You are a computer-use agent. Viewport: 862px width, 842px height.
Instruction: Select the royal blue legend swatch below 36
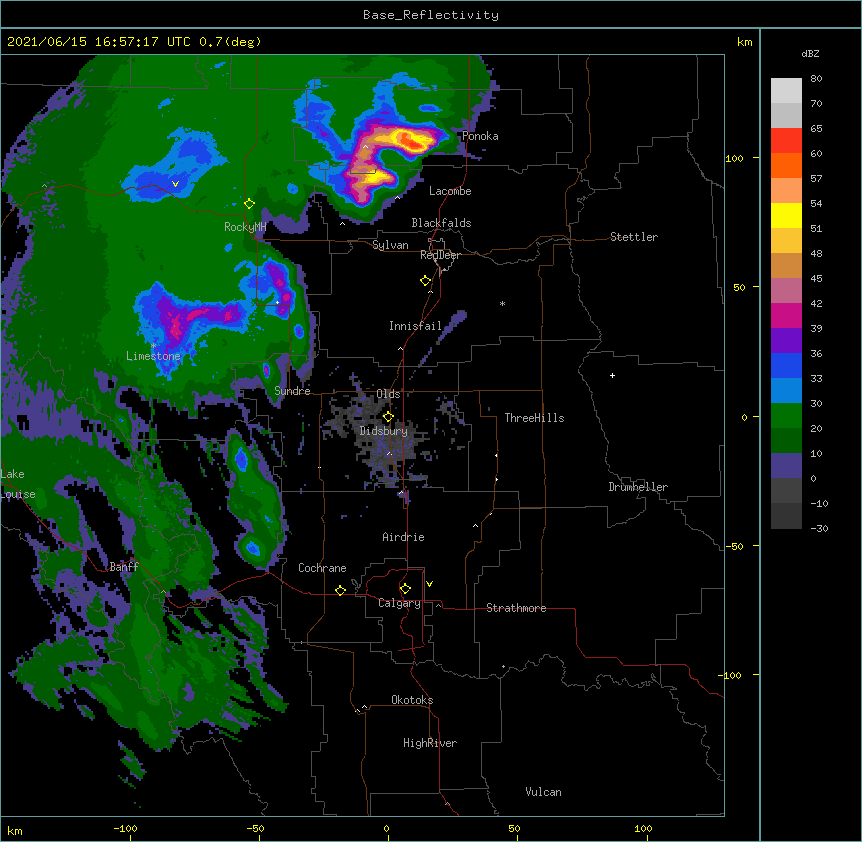(786, 365)
